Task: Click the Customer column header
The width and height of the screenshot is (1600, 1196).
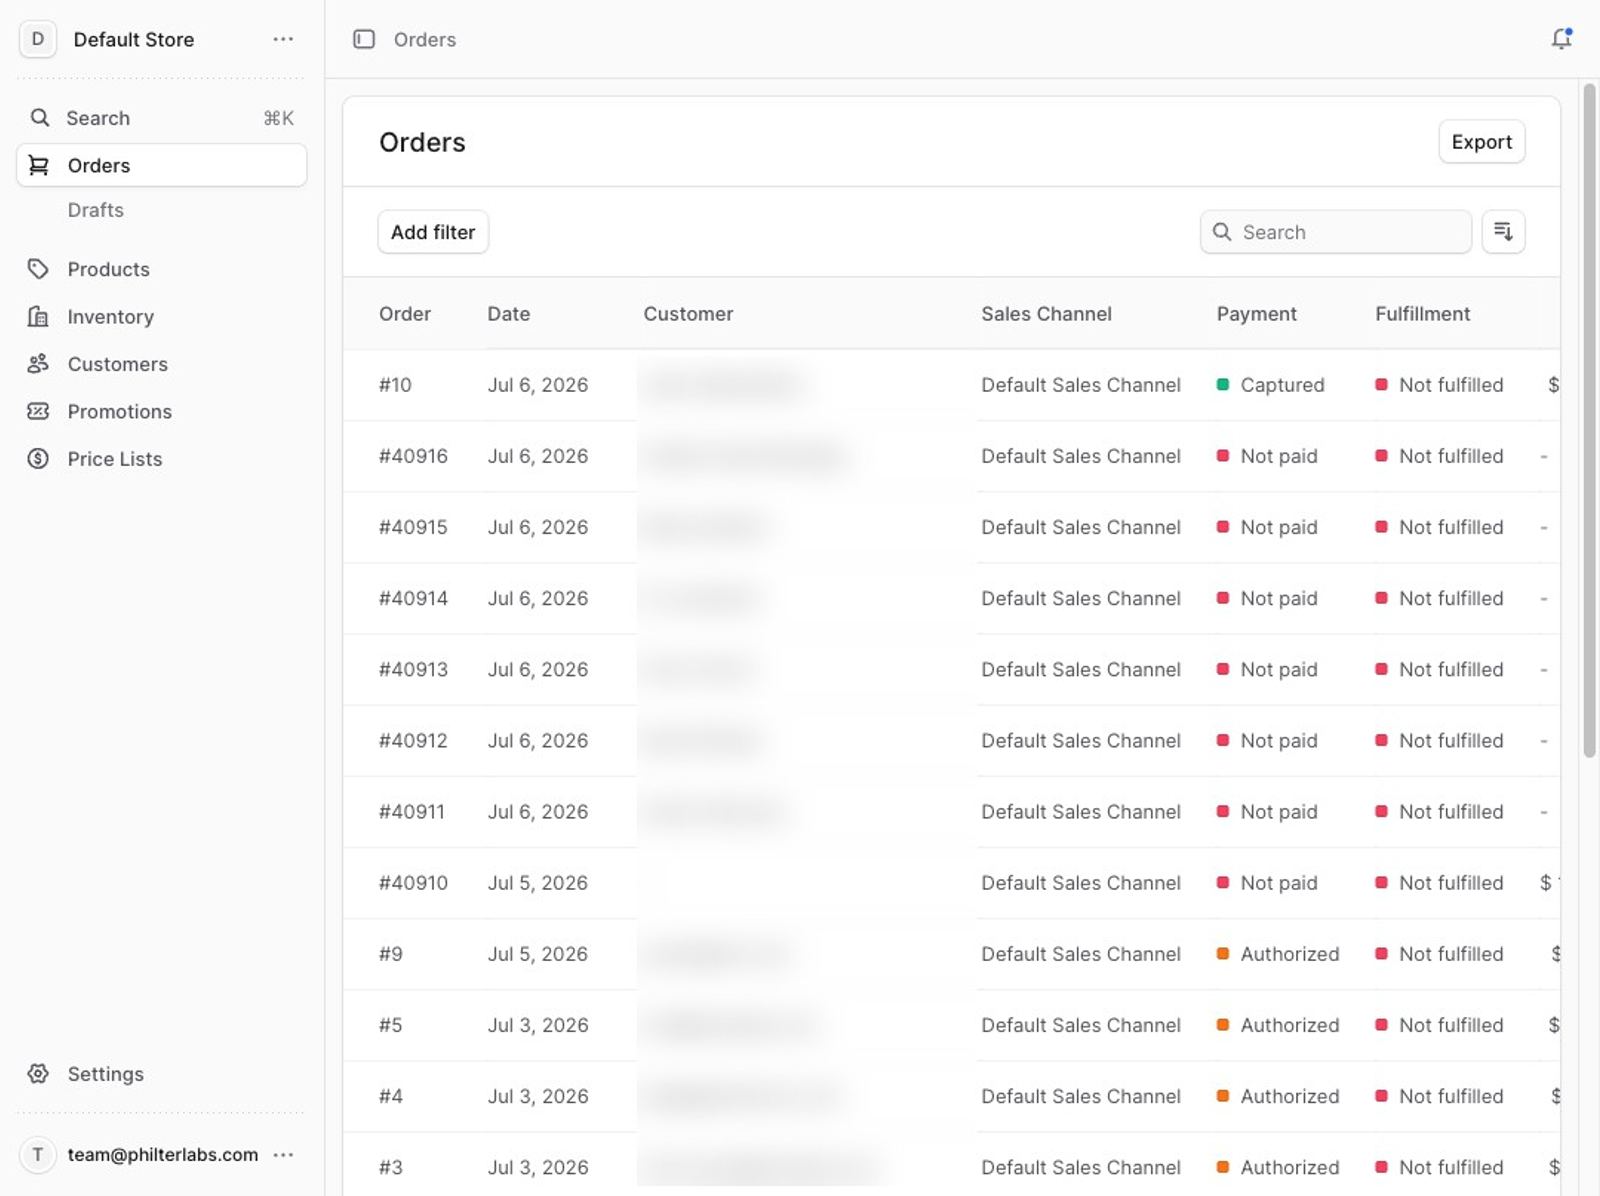Action: pyautogui.click(x=688, y=314)
